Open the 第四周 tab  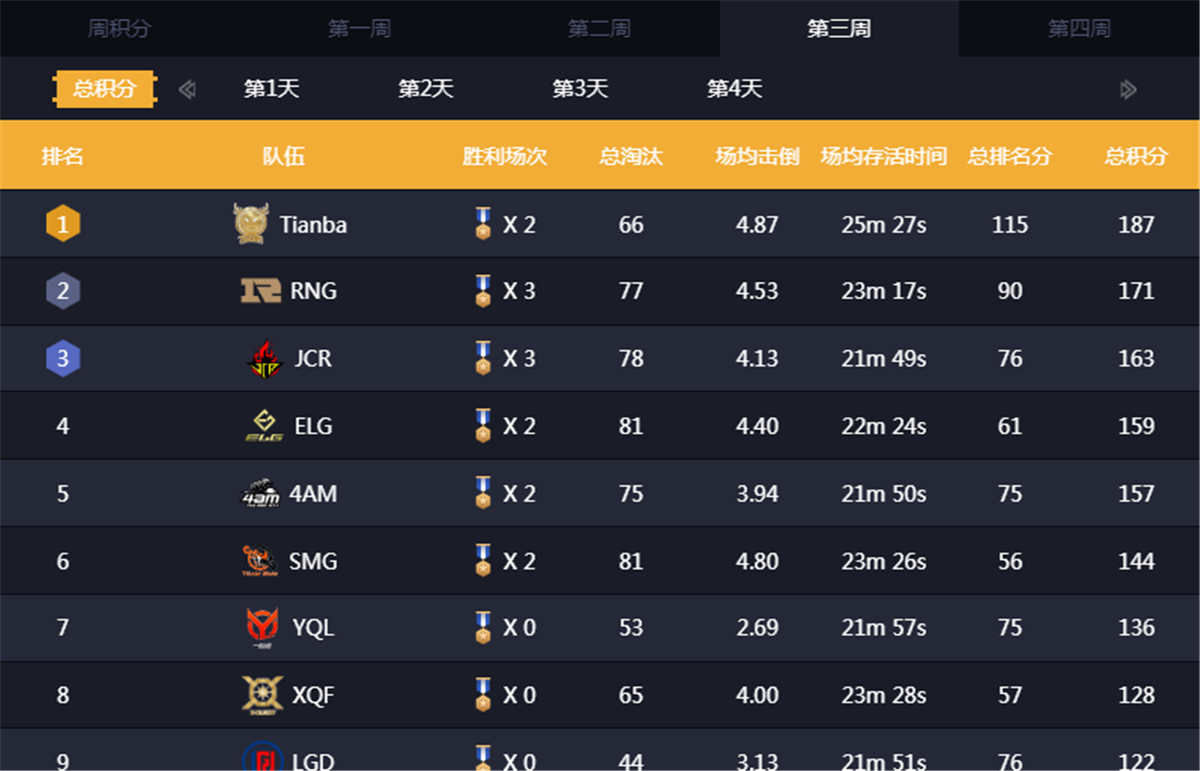1079,28
